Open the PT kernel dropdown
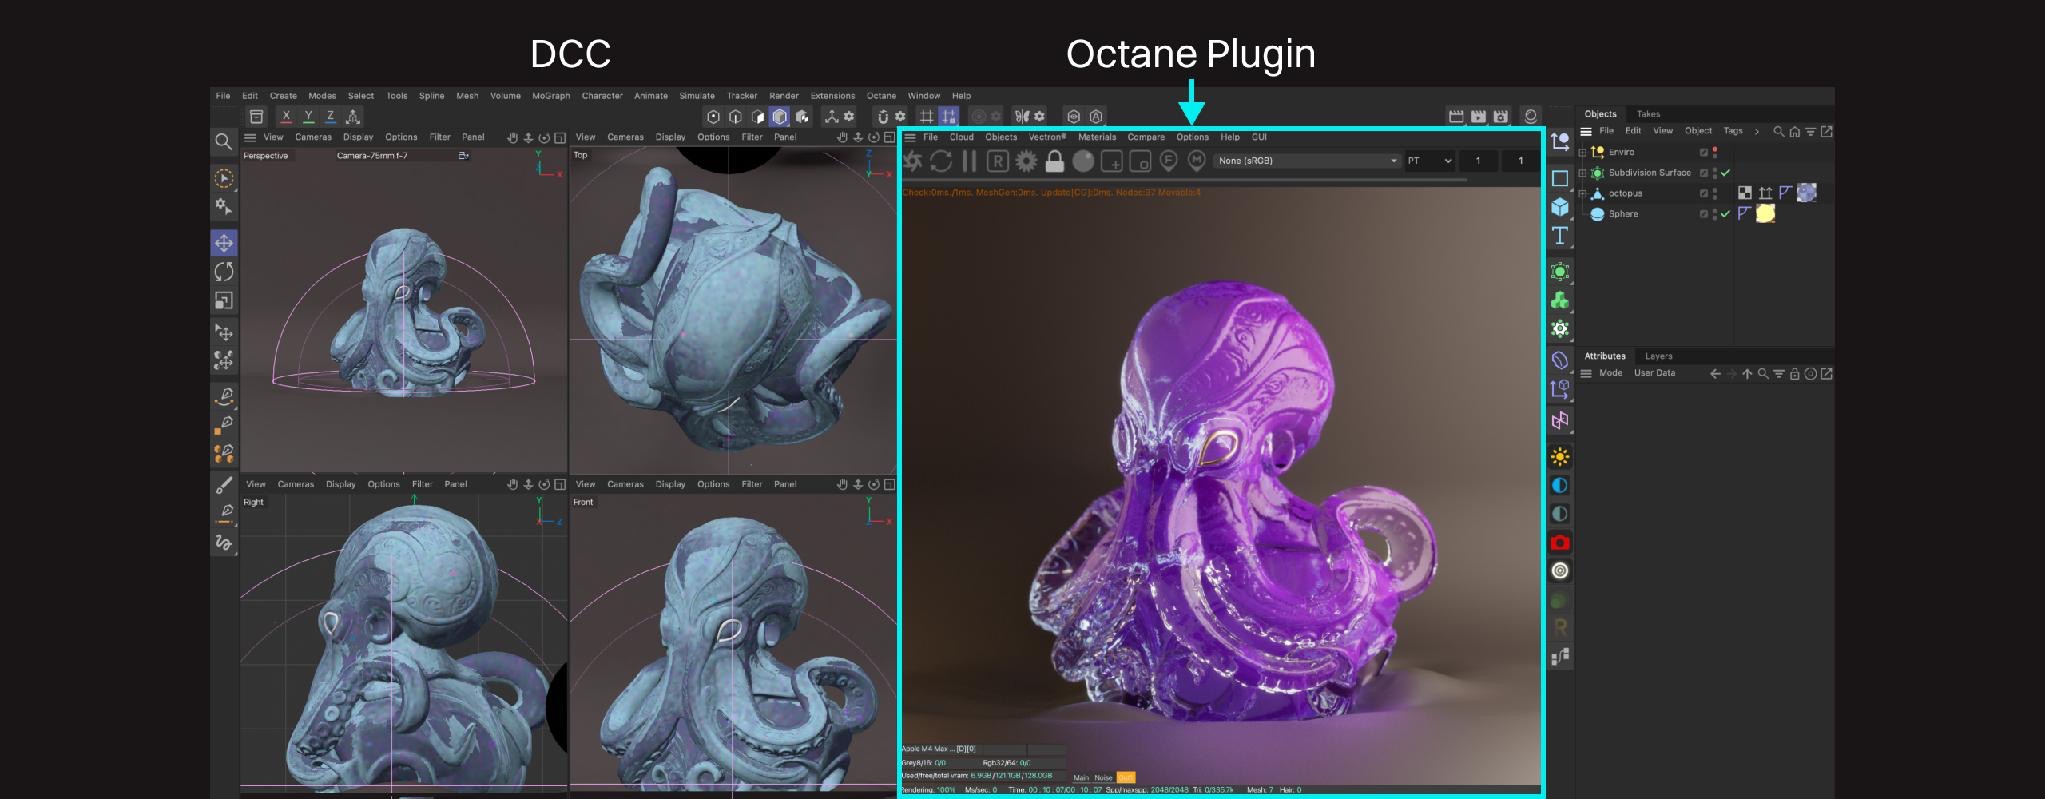Viewport: 2045px width, 799px height. tap(1429, 161)
